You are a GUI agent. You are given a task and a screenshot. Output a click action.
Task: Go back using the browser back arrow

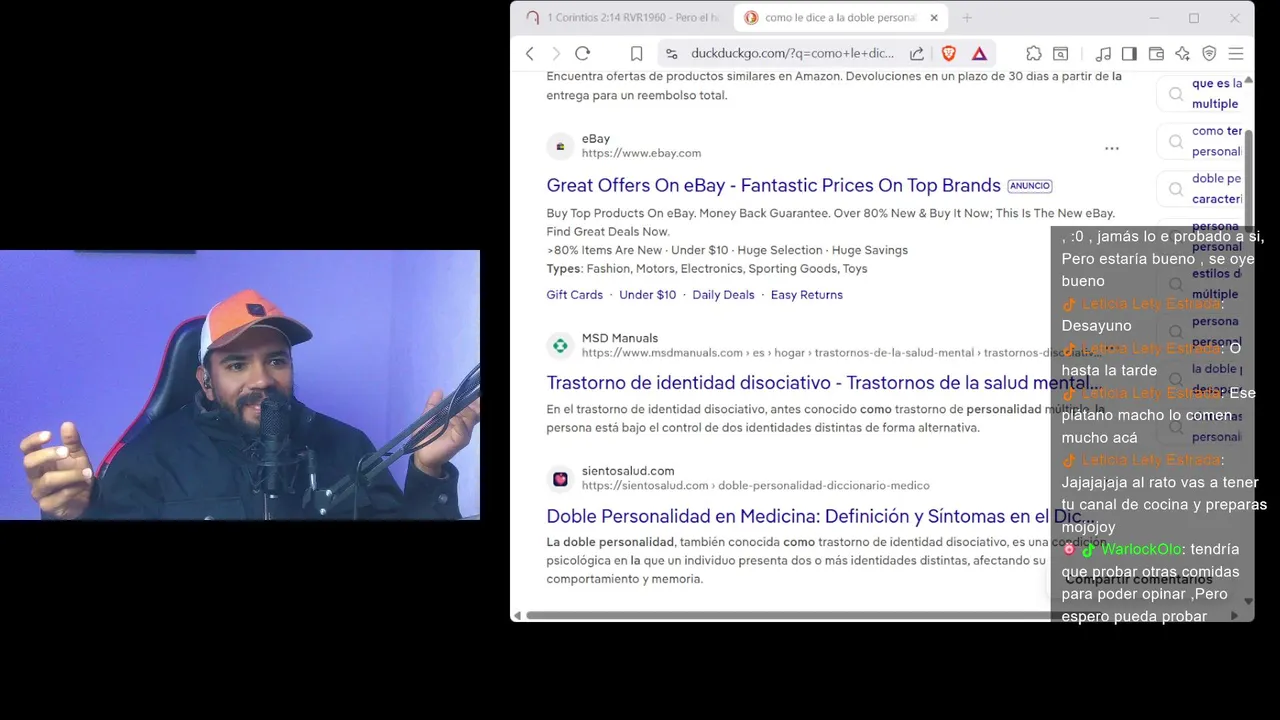(530, 53)
